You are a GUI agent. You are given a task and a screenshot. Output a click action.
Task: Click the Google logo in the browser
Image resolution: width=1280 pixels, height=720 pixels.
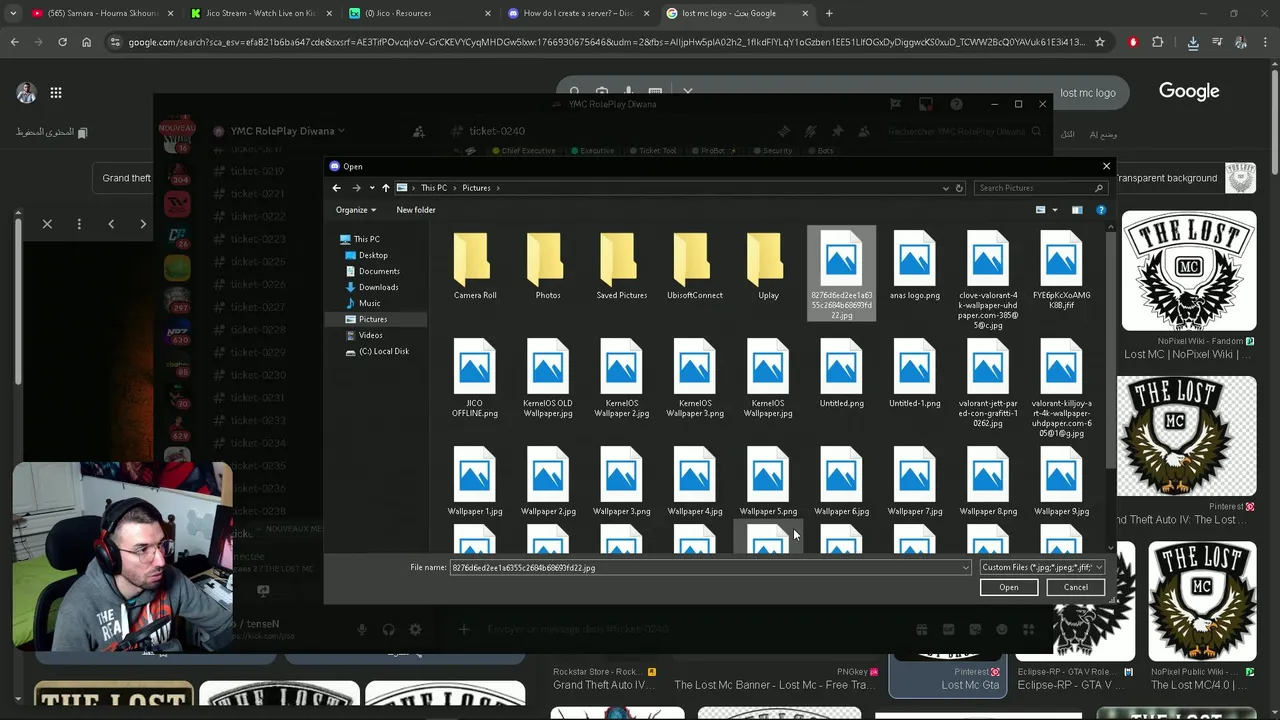tap(1189, 91)
